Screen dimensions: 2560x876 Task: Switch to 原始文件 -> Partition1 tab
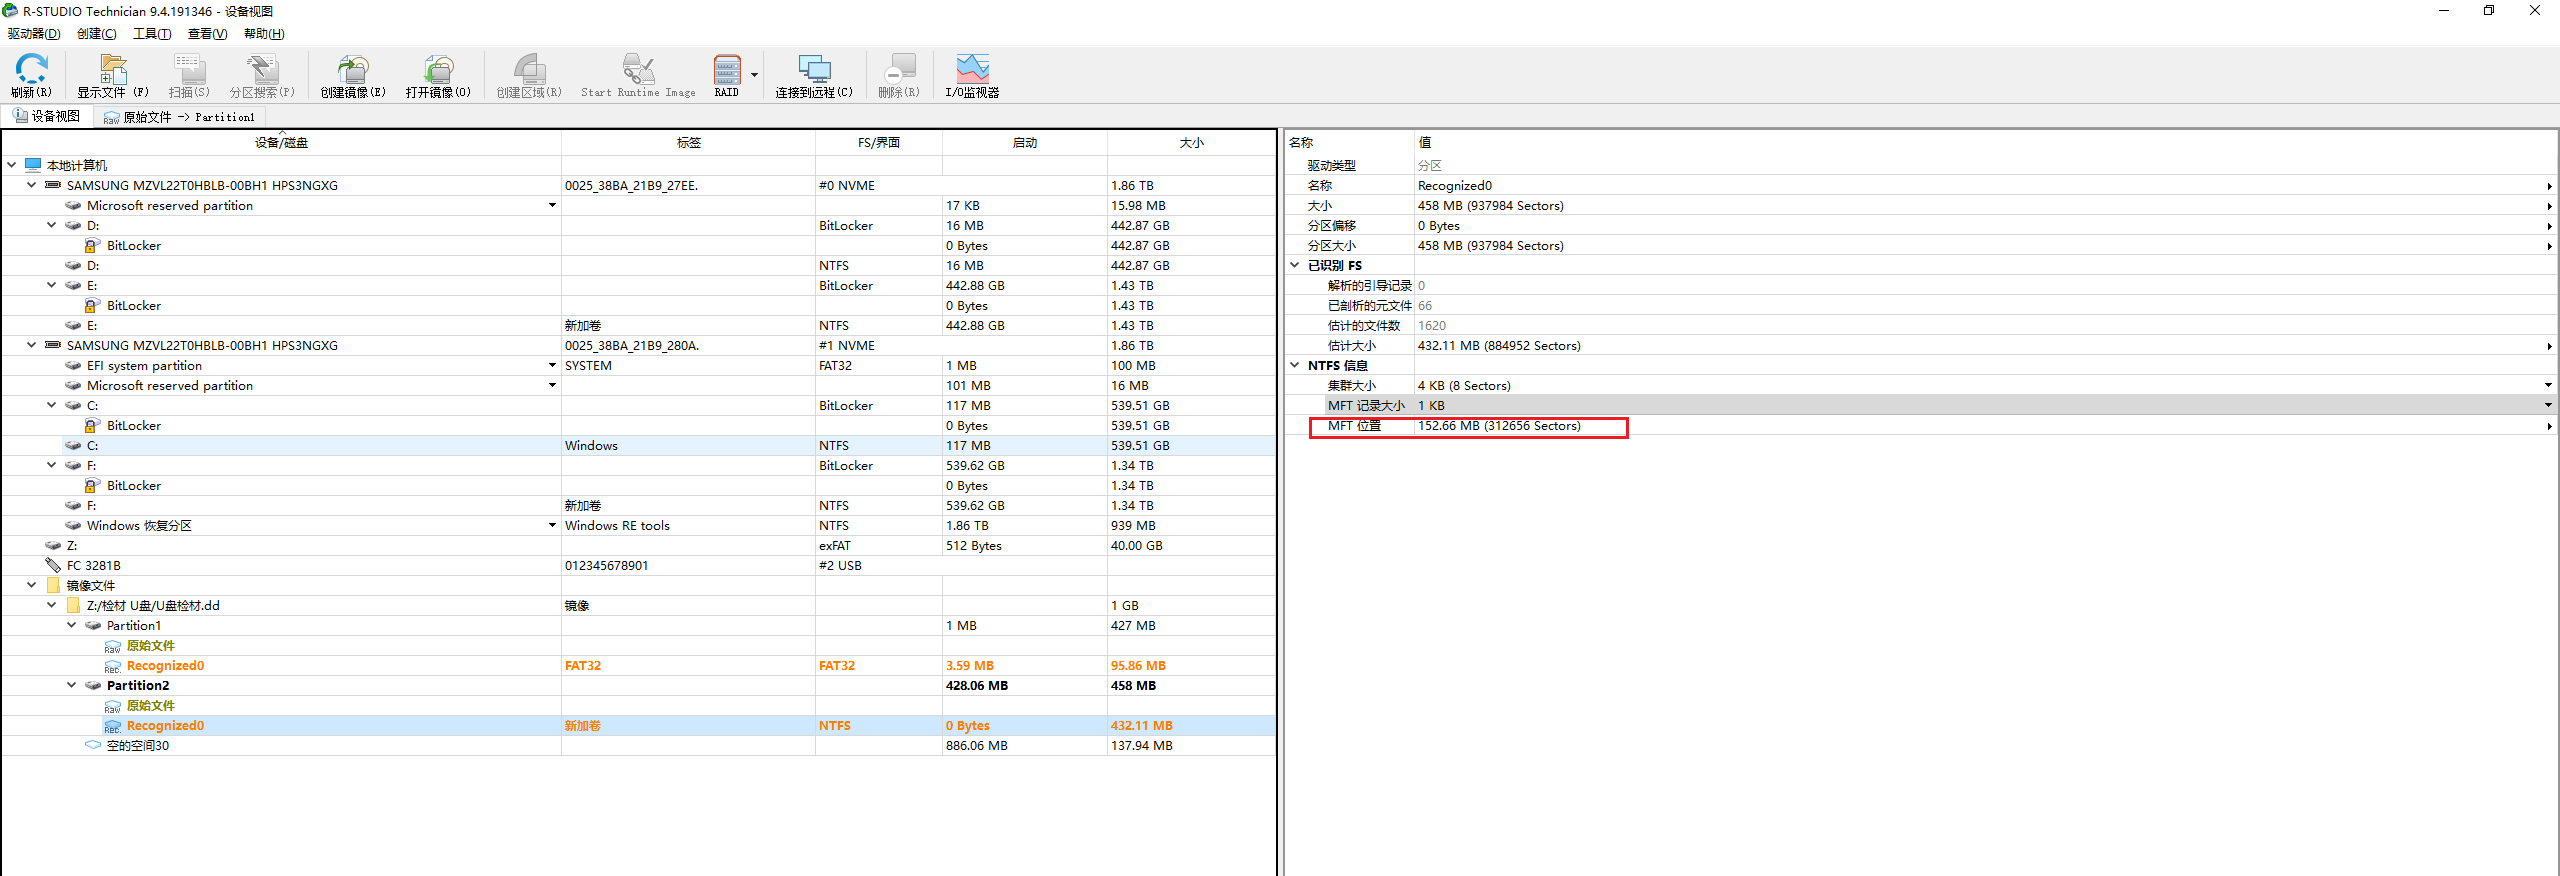(178, 117)
